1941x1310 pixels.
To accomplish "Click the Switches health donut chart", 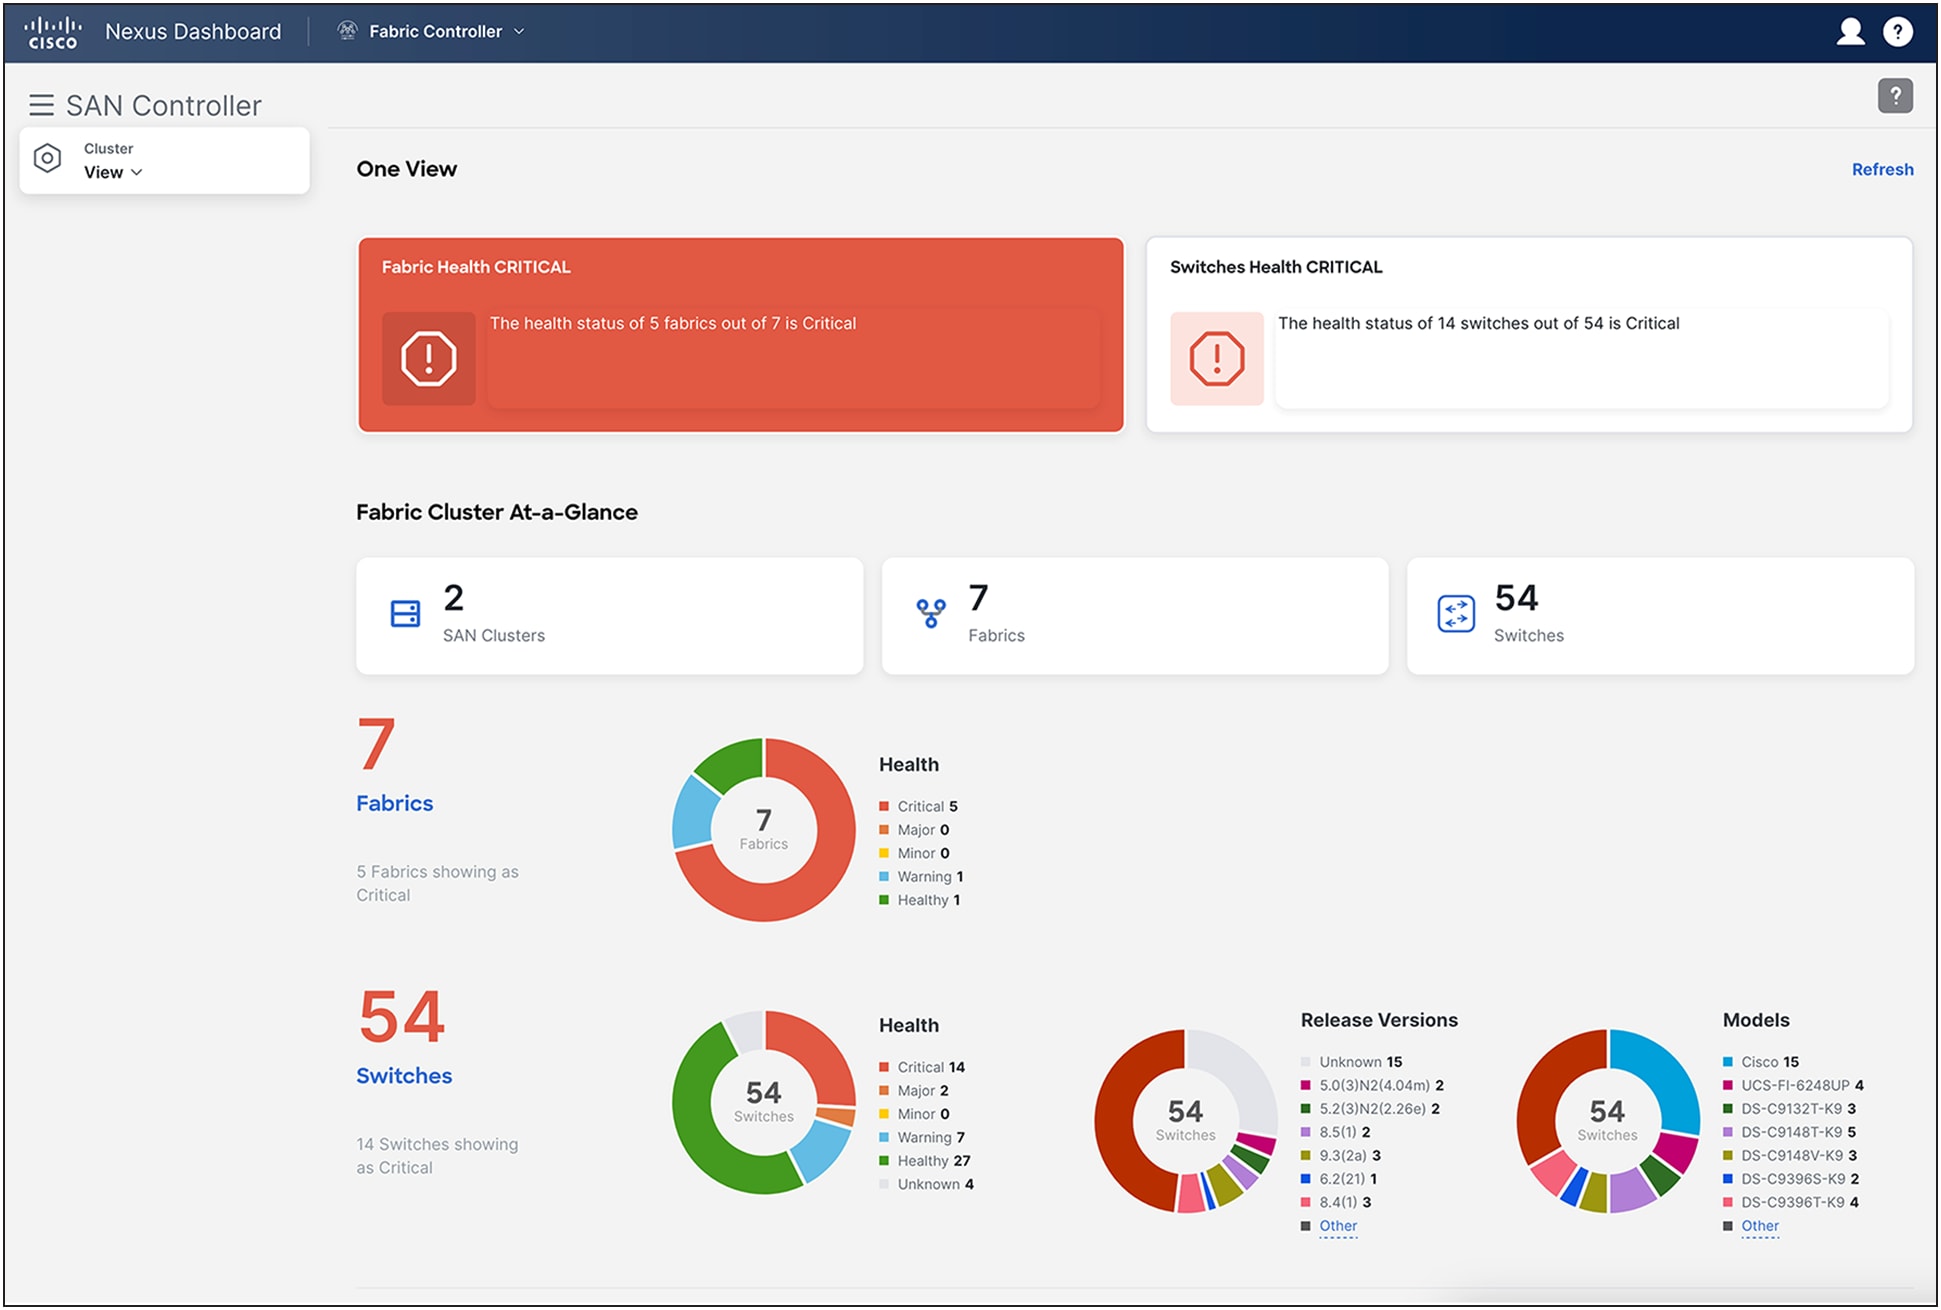I will pos(764,1102).
